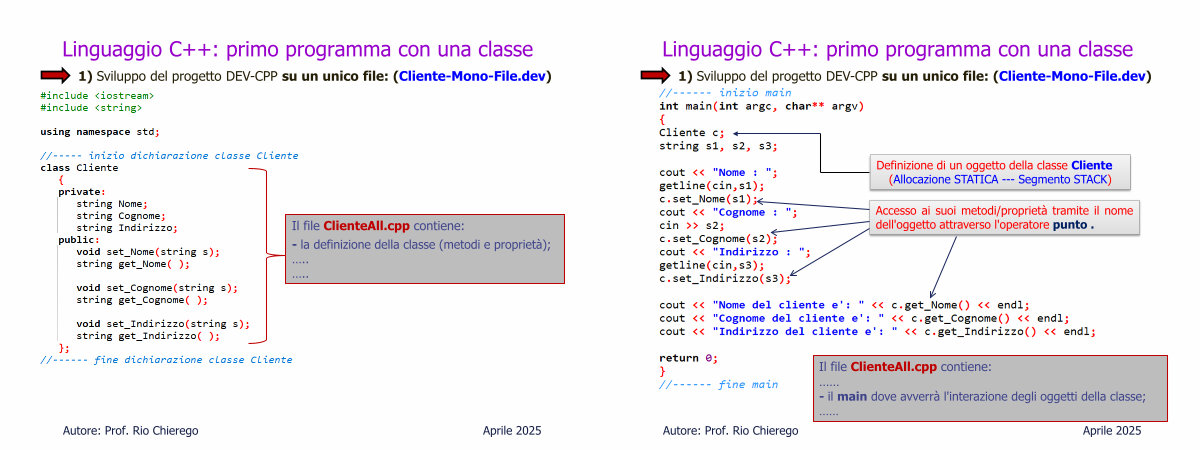The height and width of the screenshot is (450, 1200).
Task: Click the 'Nome del cliente e':' cout line
Action: [x=844, y=305]
